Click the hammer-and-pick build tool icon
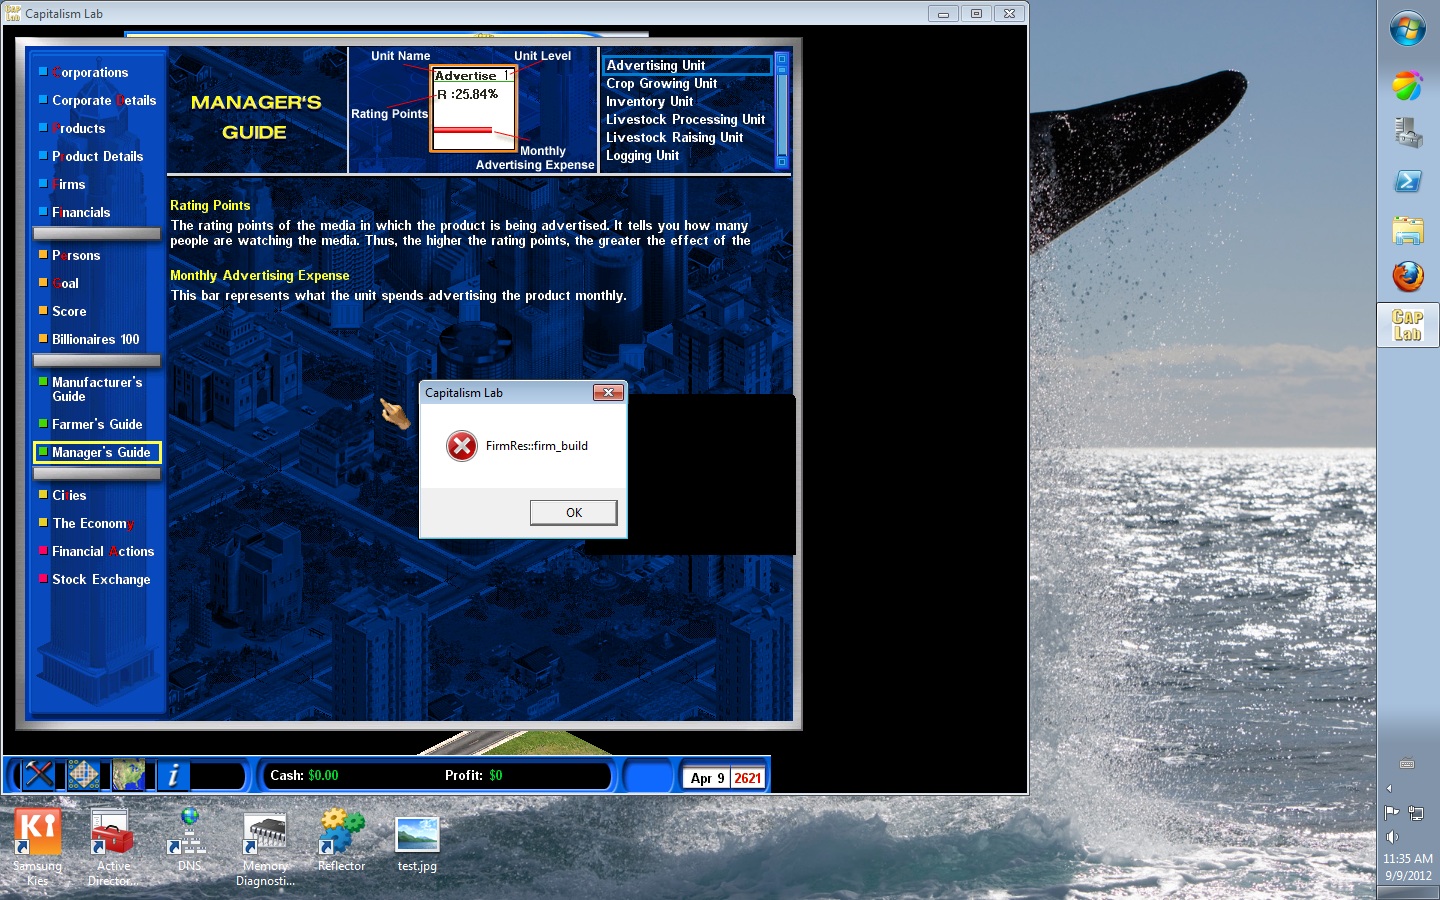The width and height of the screenshot is (1440, 900). (x=40, y=775)
